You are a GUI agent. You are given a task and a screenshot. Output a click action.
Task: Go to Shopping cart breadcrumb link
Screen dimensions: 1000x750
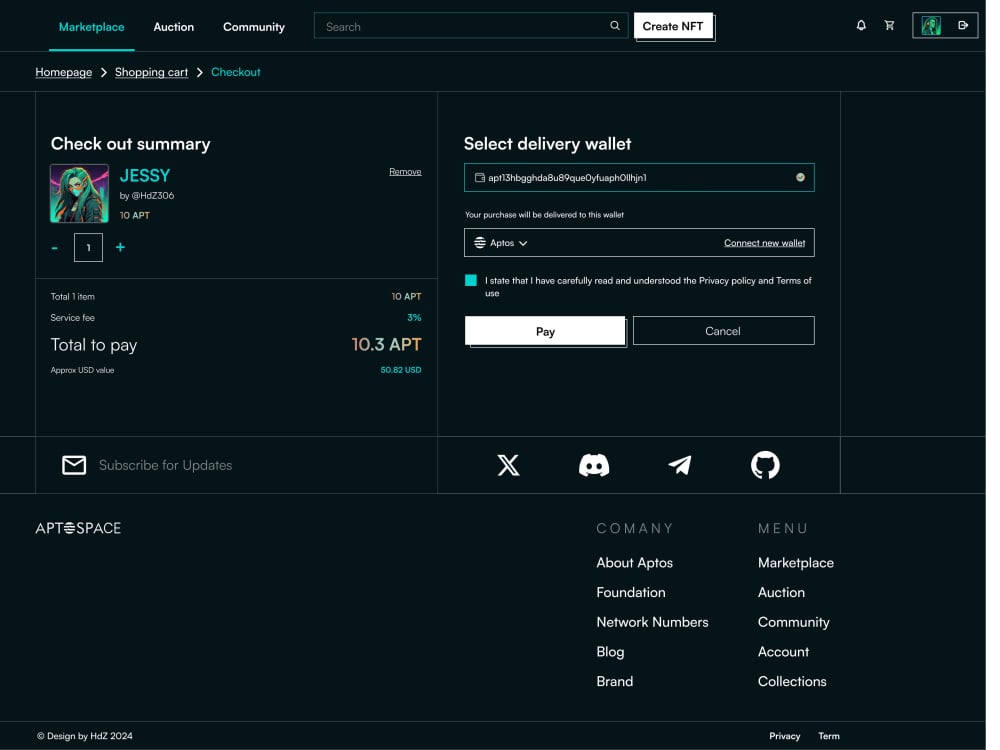[x=151, y=72]
